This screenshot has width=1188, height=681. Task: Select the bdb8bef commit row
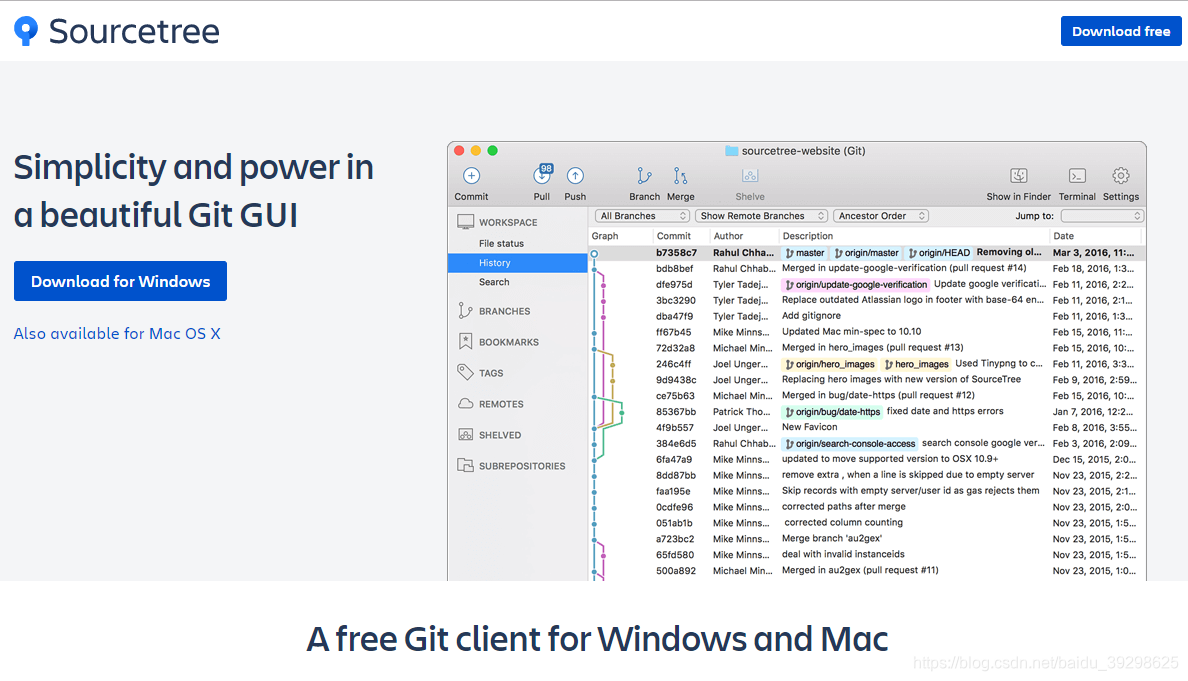[866, 268]
